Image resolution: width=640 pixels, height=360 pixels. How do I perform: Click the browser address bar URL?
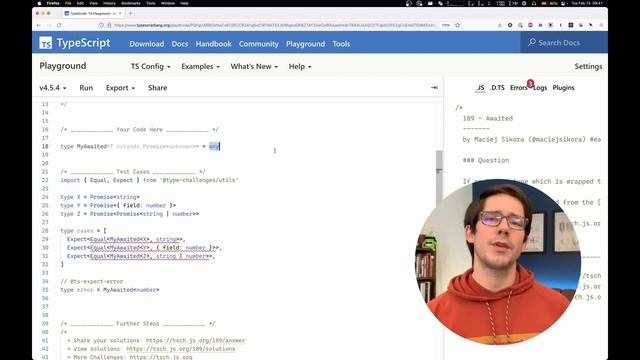[x=274, y=25]
